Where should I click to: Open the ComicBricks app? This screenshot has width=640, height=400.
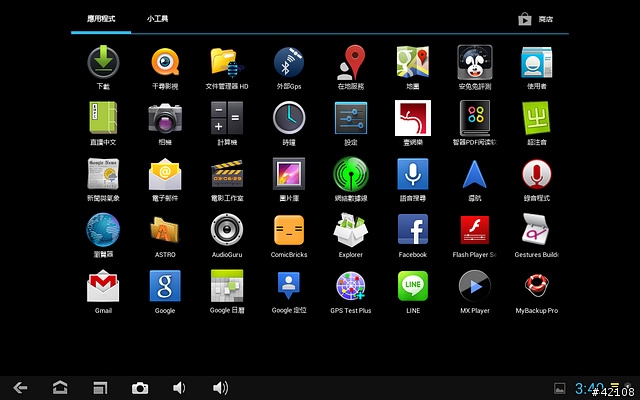coord(289,230)
